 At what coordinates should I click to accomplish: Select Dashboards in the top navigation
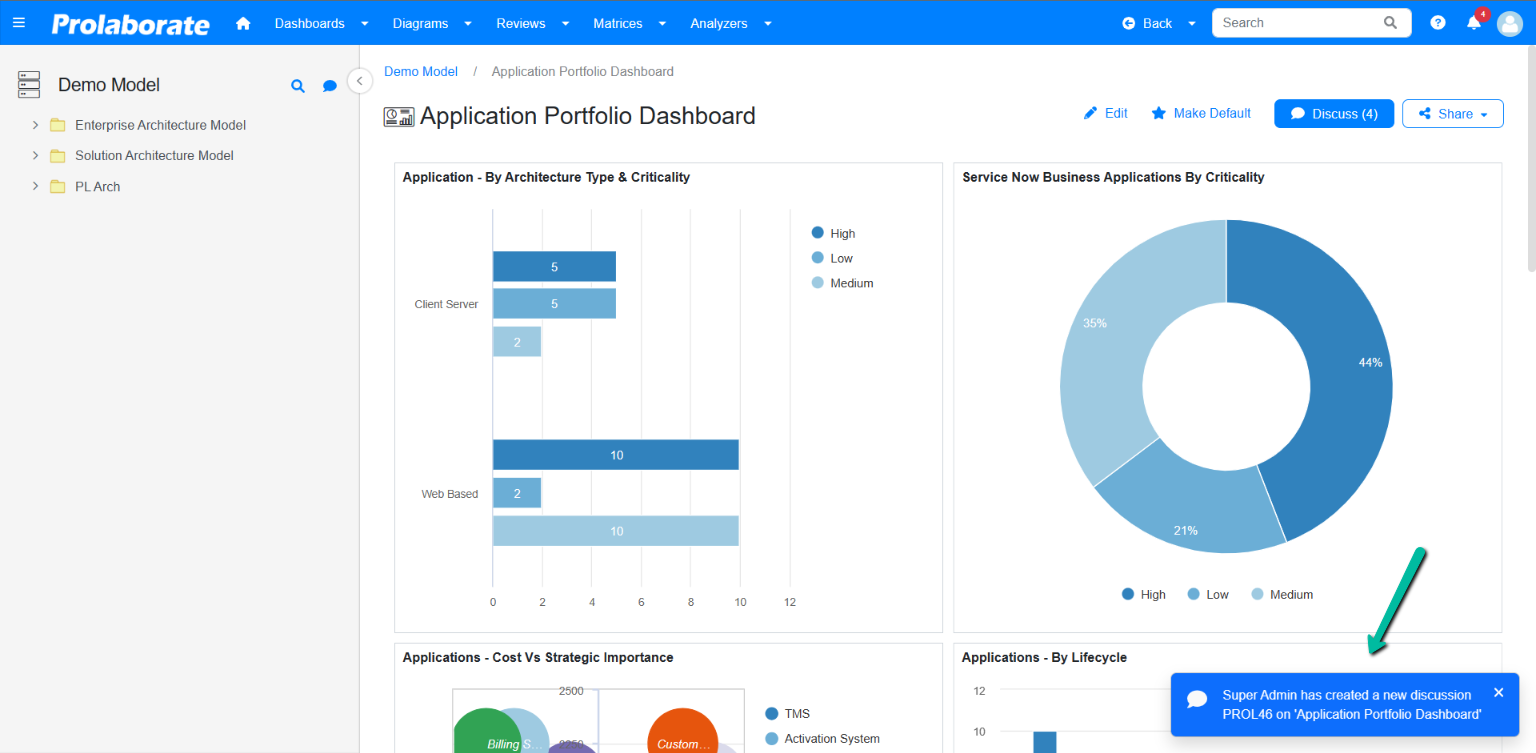click(x=310, y=23)
